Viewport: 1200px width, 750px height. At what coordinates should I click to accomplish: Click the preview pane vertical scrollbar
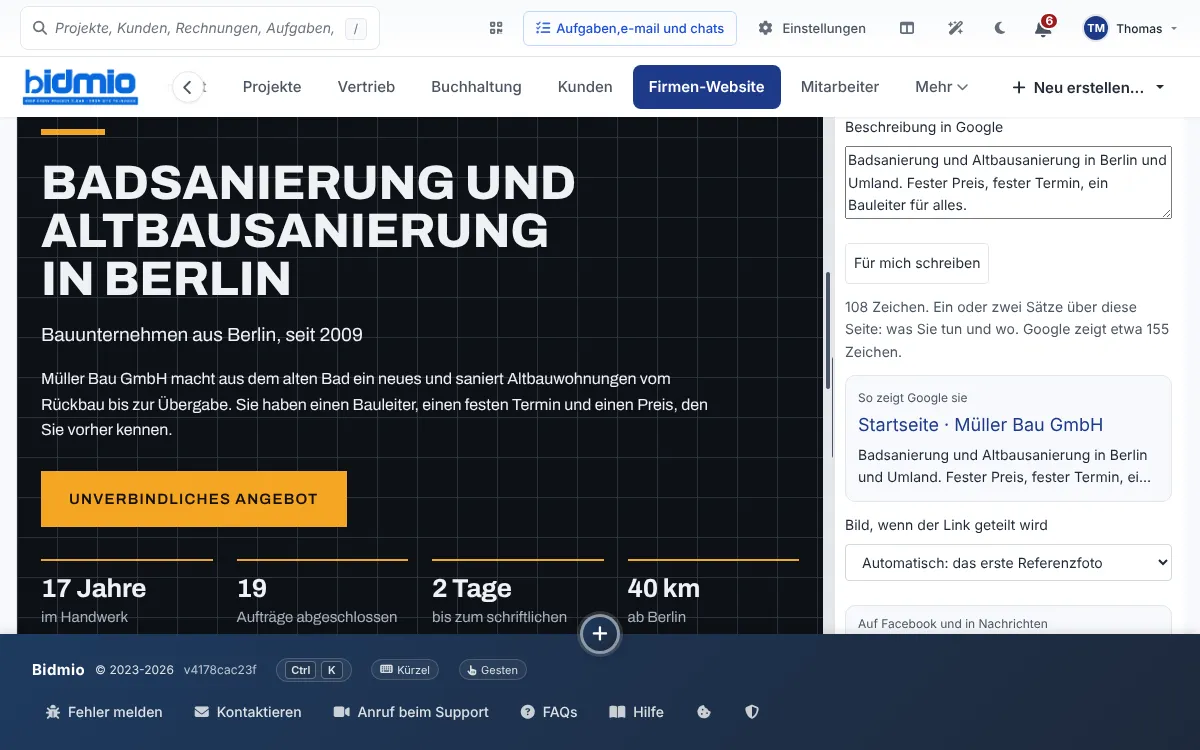[828, 330]
